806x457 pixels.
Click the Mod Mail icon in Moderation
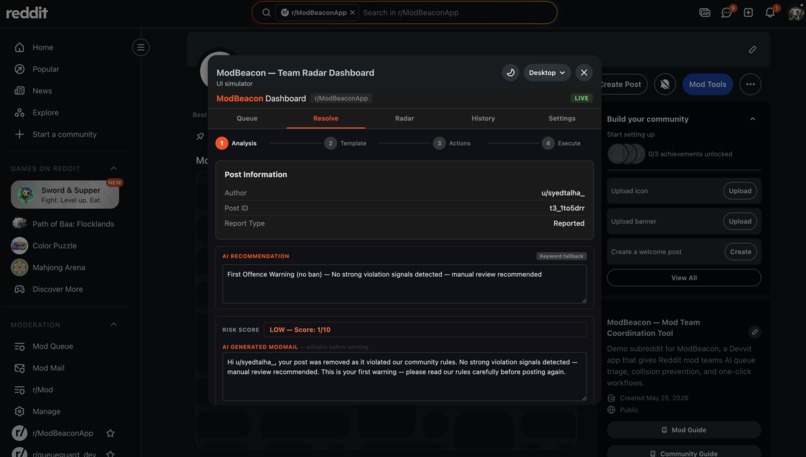20,368
